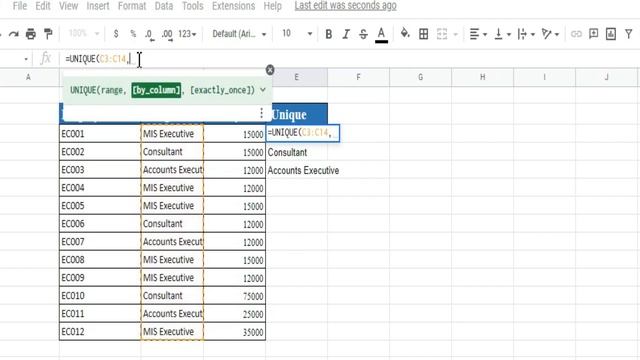The image size is (640, 360).
Task: Click the insert chart icon
Action: pyautogui.click(x=611, y=34)
